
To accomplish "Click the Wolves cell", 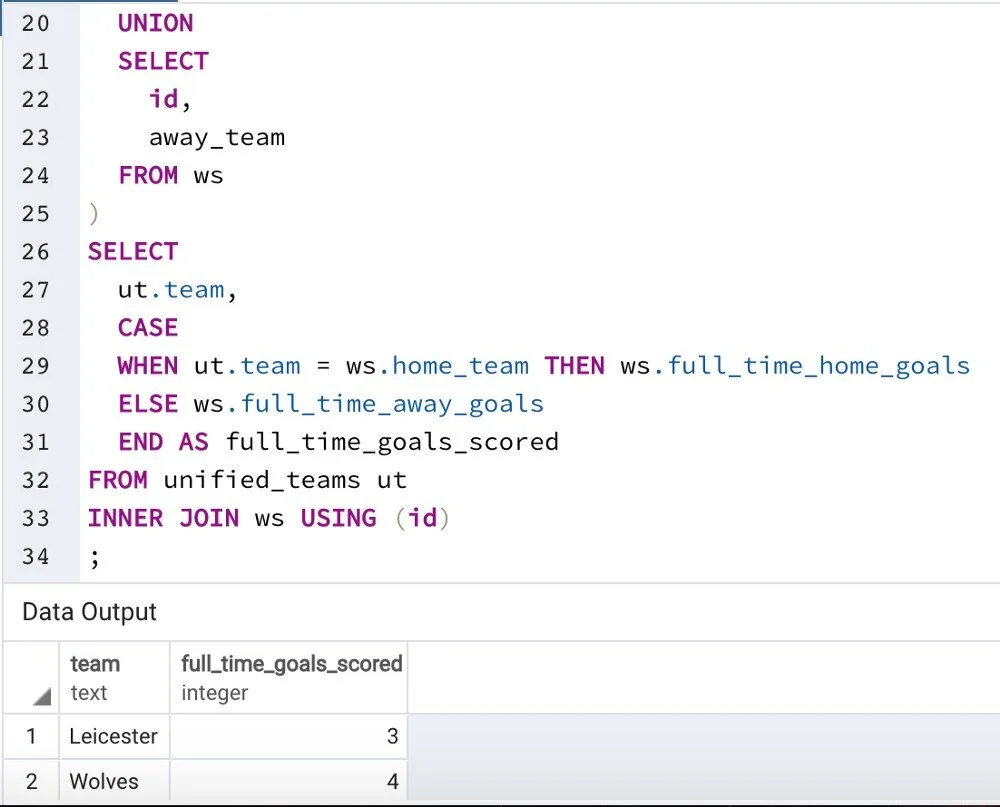I will coord(114,781).
